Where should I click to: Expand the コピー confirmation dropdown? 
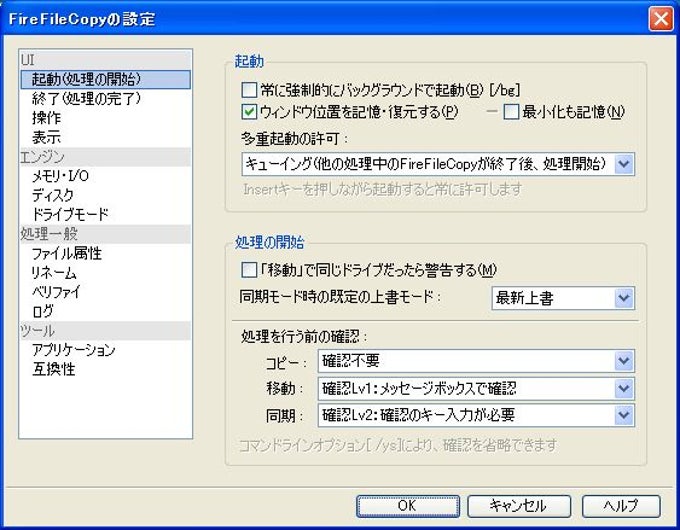[476, 361]
